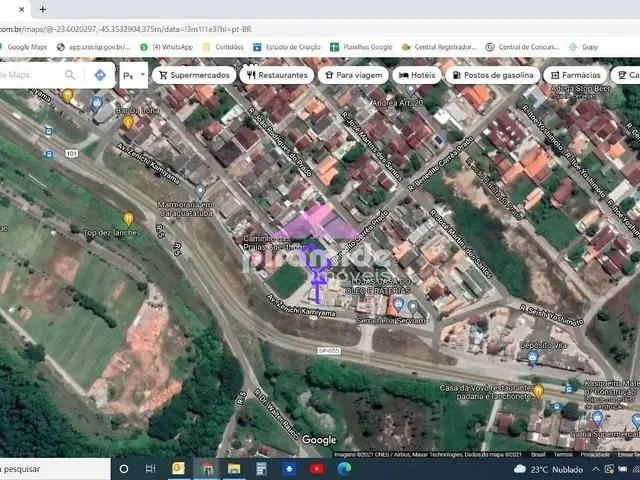Click the yellow pinned app beside Task View

pos(178,469)
